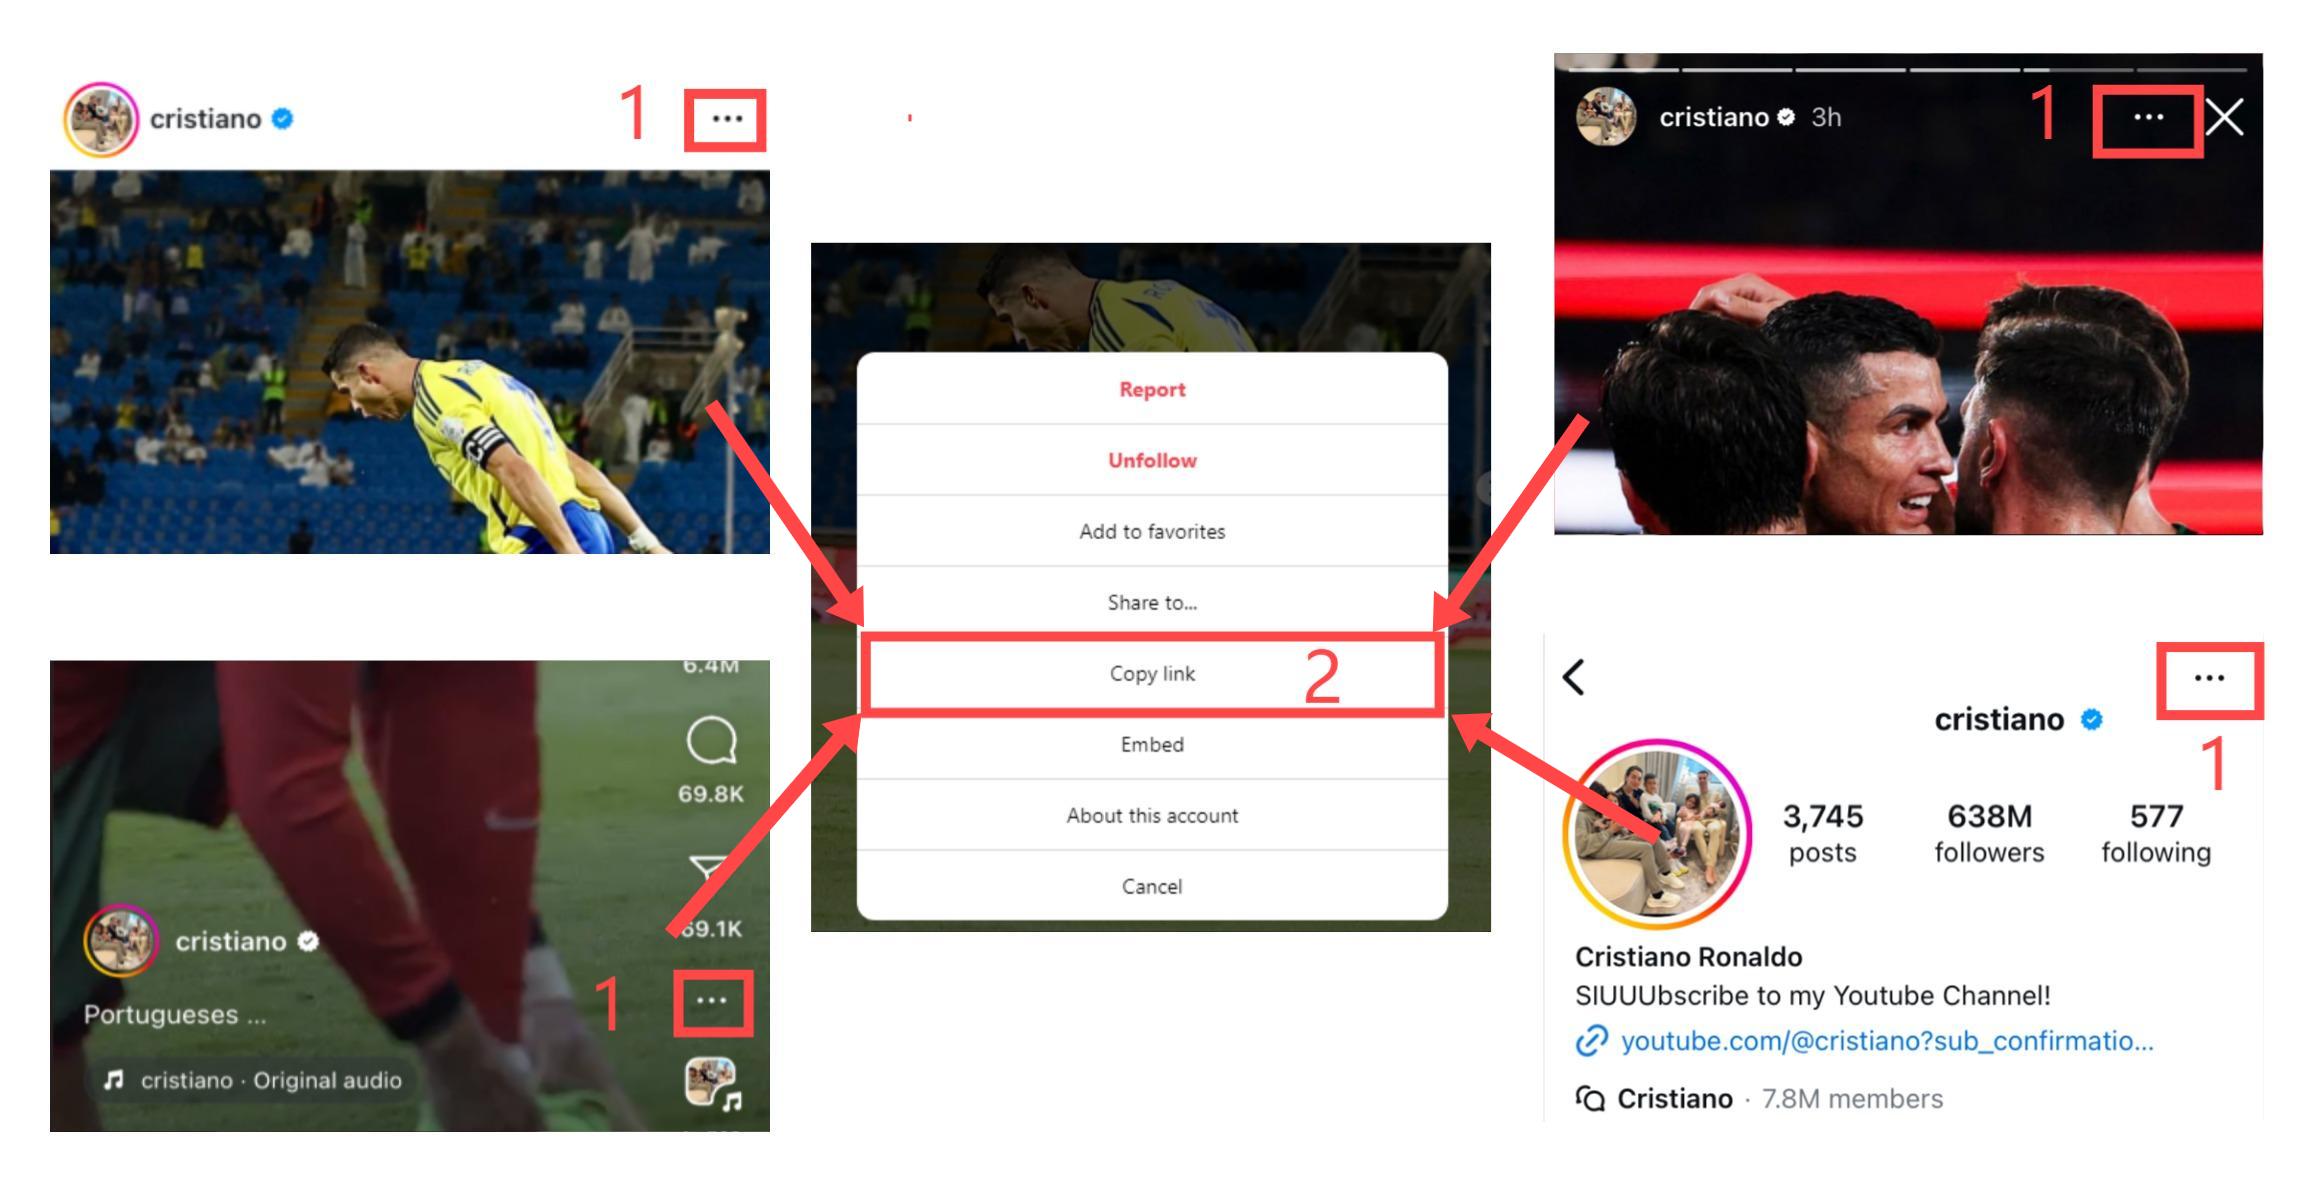Click Cancel to dismiss the context menu
Image resolution: width=2313 pixels, height=1182 pixels.
point(1150,886)
